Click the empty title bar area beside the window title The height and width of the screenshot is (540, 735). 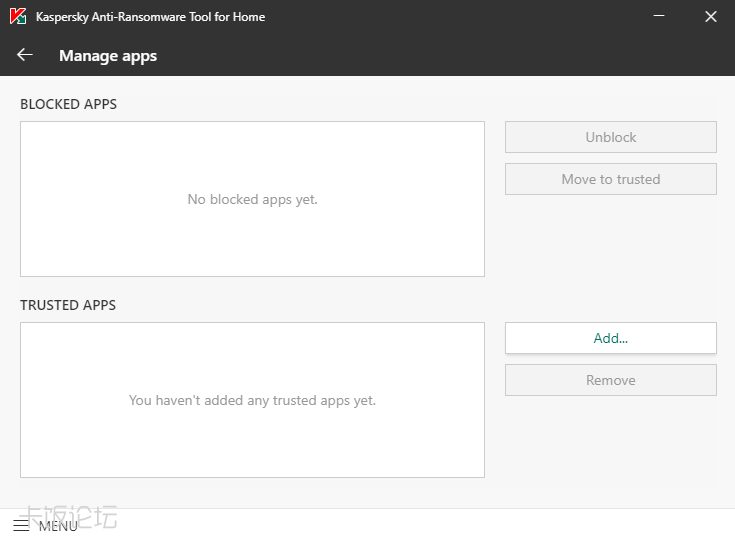click(450, 17)
